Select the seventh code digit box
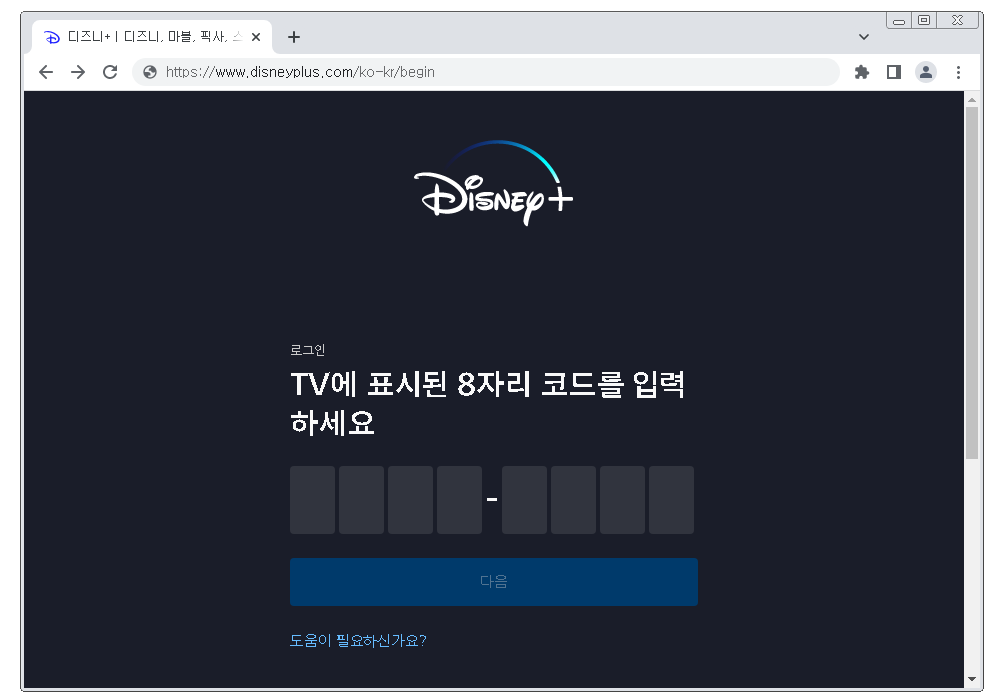This screenshot has height=694, width=990. [623, 500]
